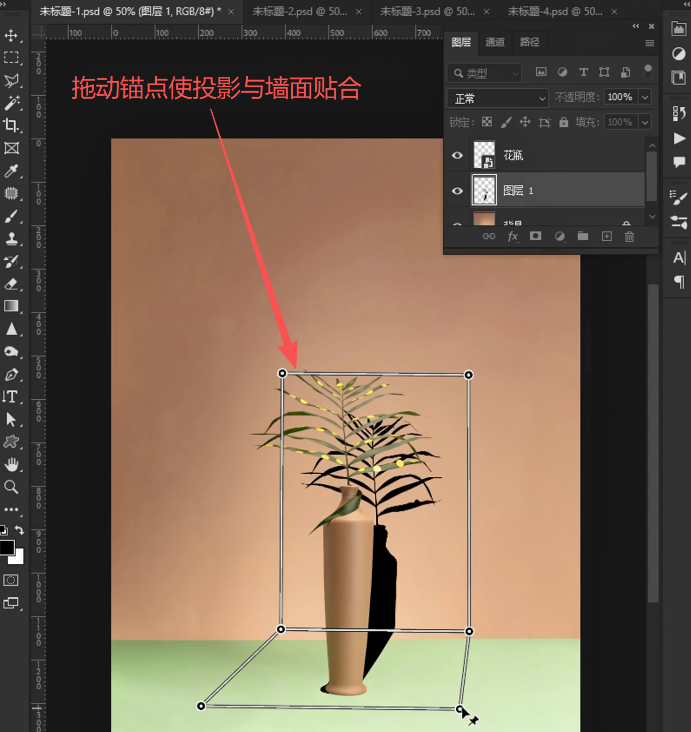This screenshot has width=691, height=732.
Task: Select the Rectangular Marquee tool
Action: click(x=11, y=57)
